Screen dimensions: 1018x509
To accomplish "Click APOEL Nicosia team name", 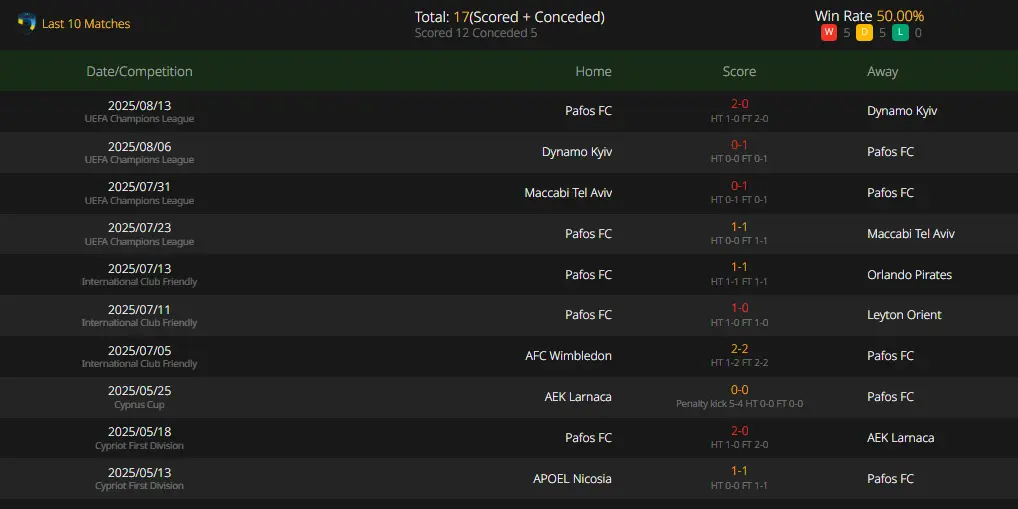I will point(571,478).
